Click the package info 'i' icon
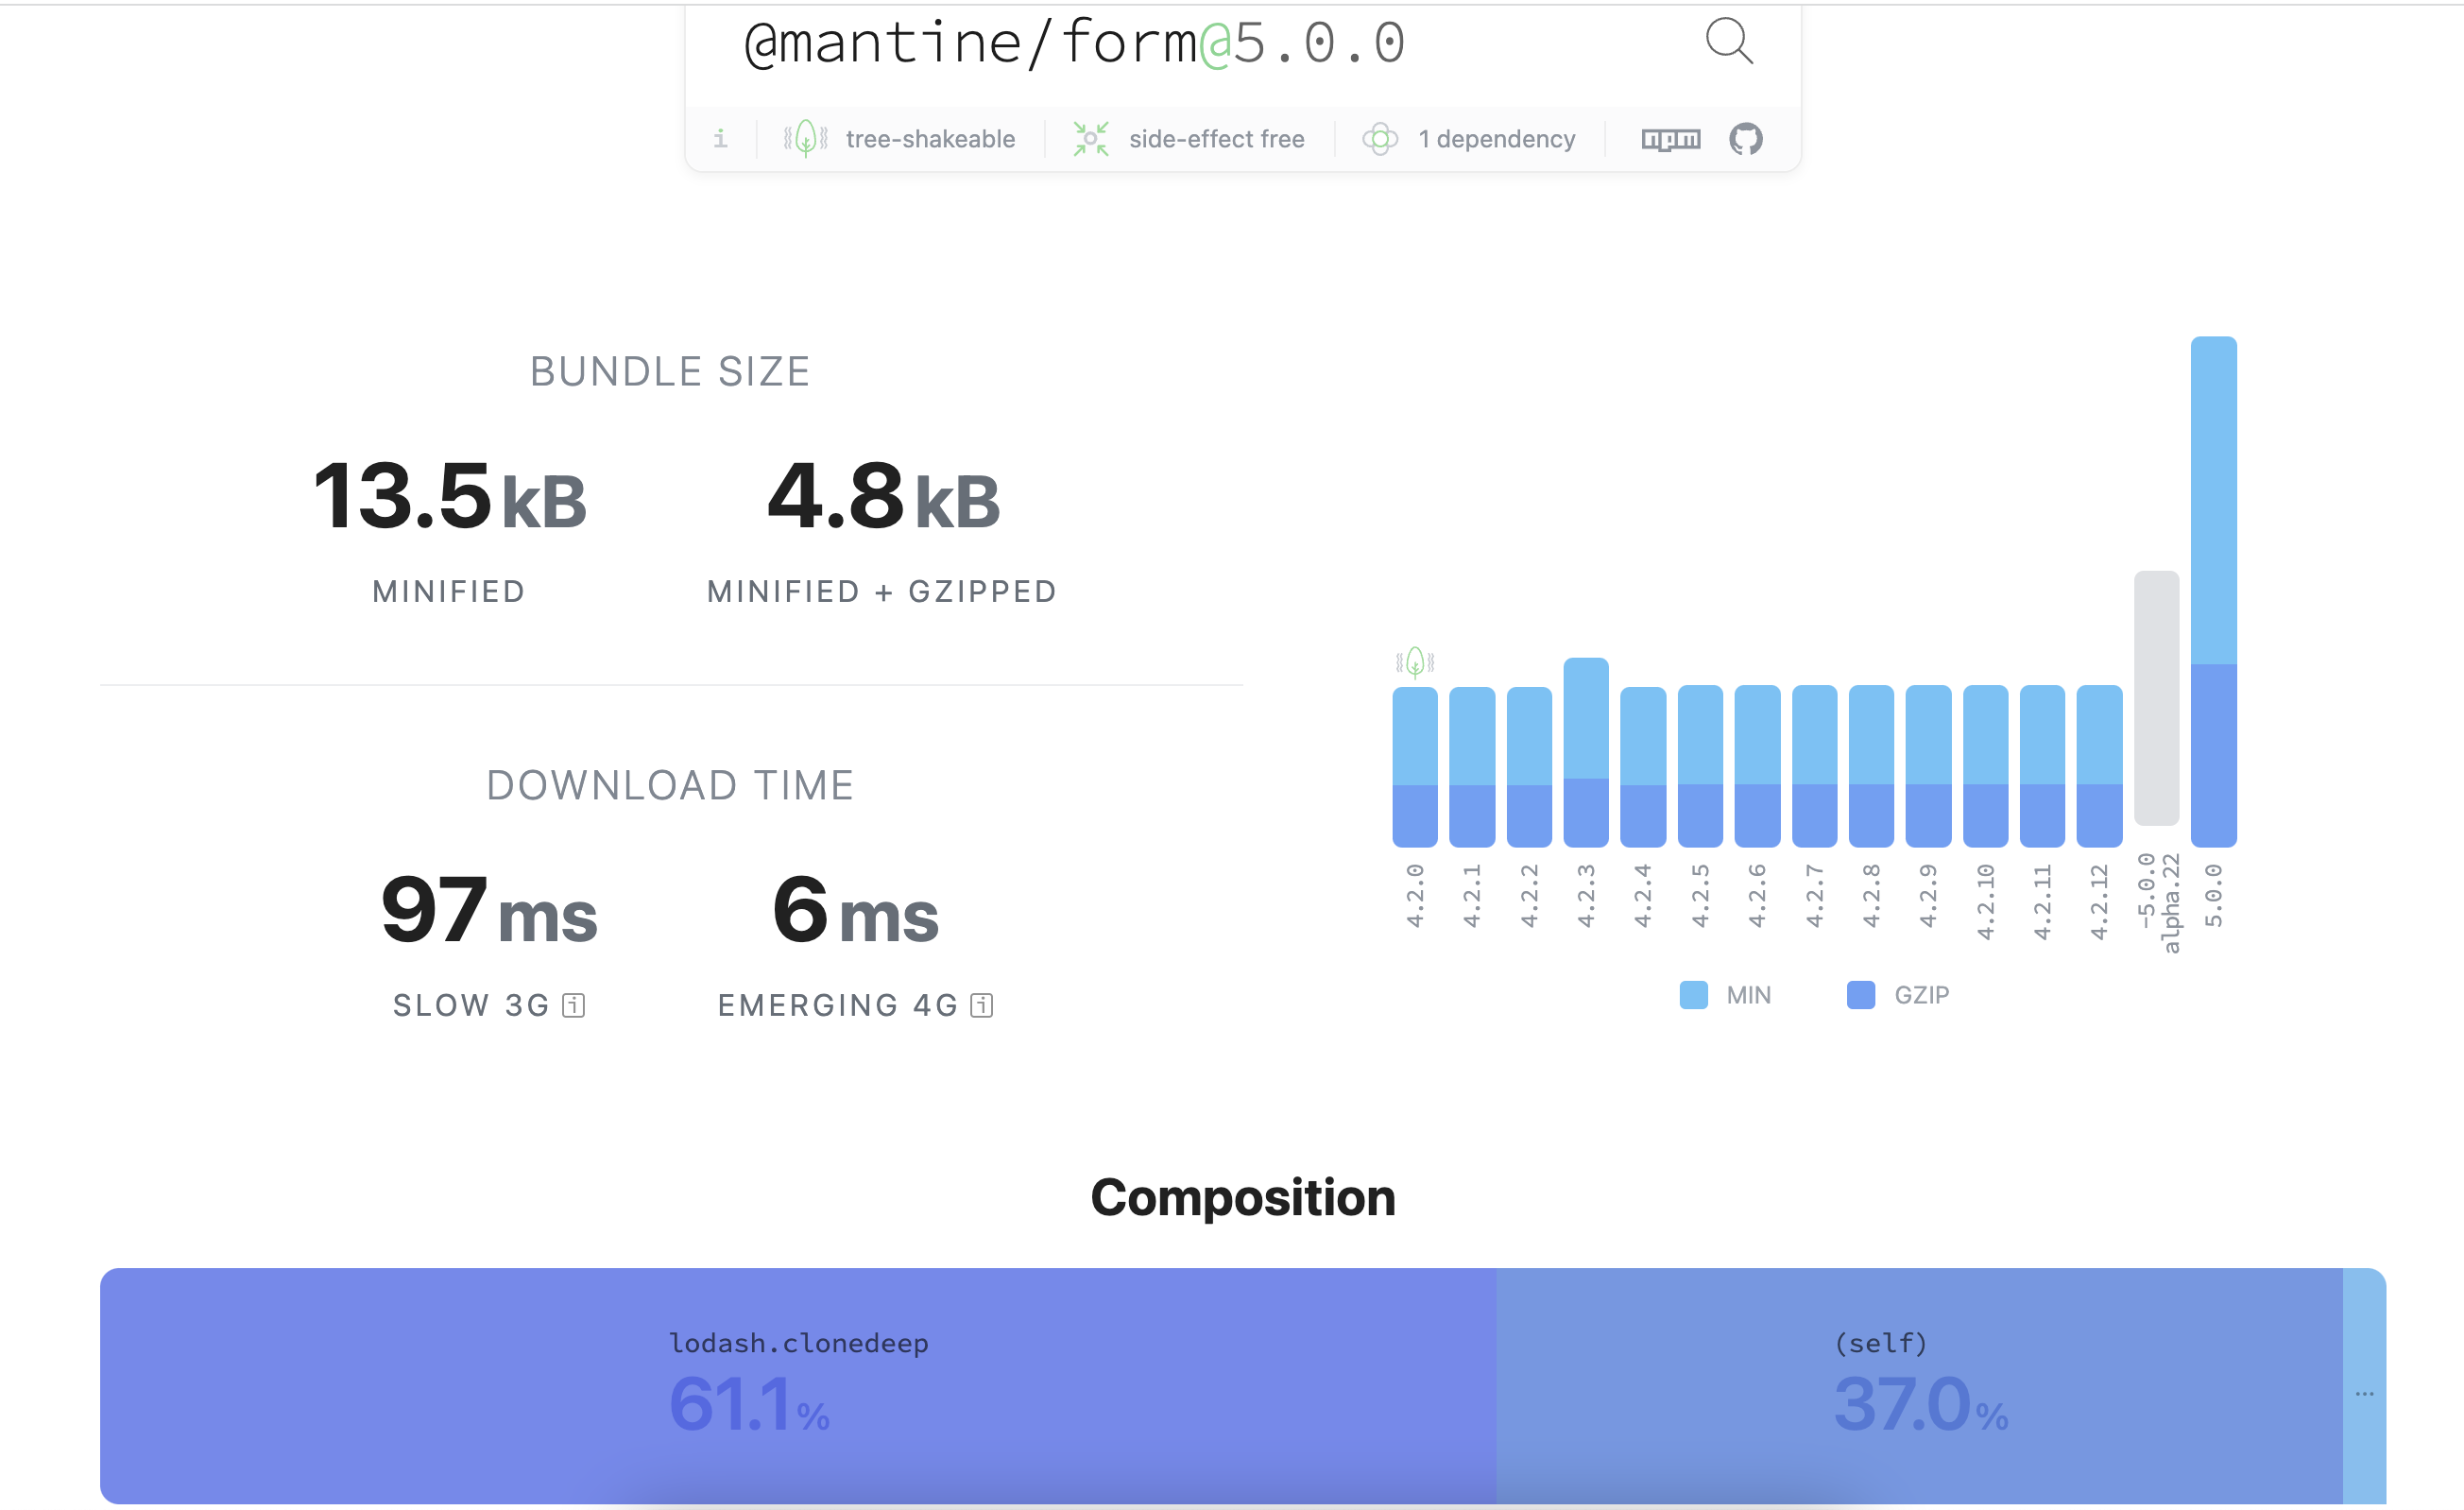2464x1510 pixels. click(720, 138)
